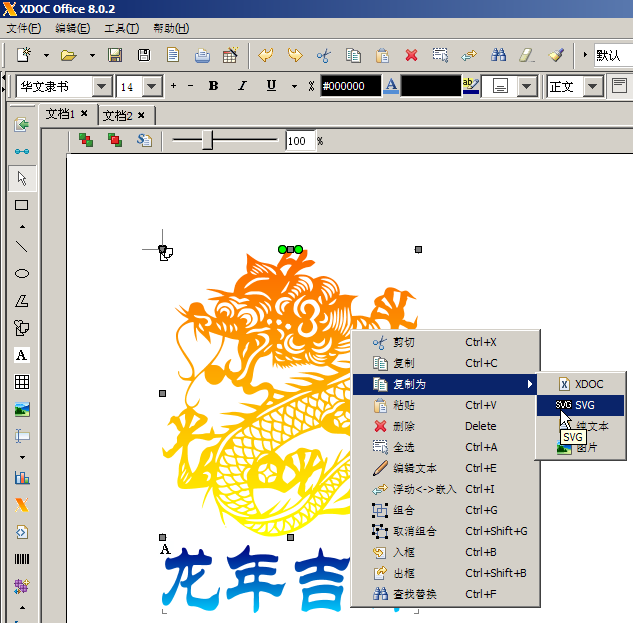Open the New document dropdown arrow
The image size is (633, 623).
(46, 55)
